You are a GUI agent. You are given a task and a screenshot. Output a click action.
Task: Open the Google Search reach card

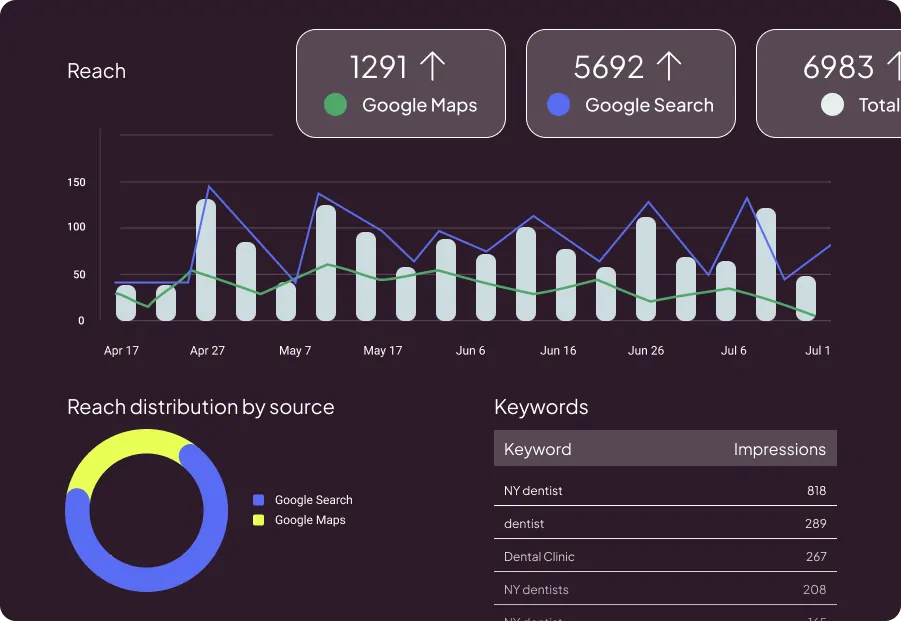[630, 83]
